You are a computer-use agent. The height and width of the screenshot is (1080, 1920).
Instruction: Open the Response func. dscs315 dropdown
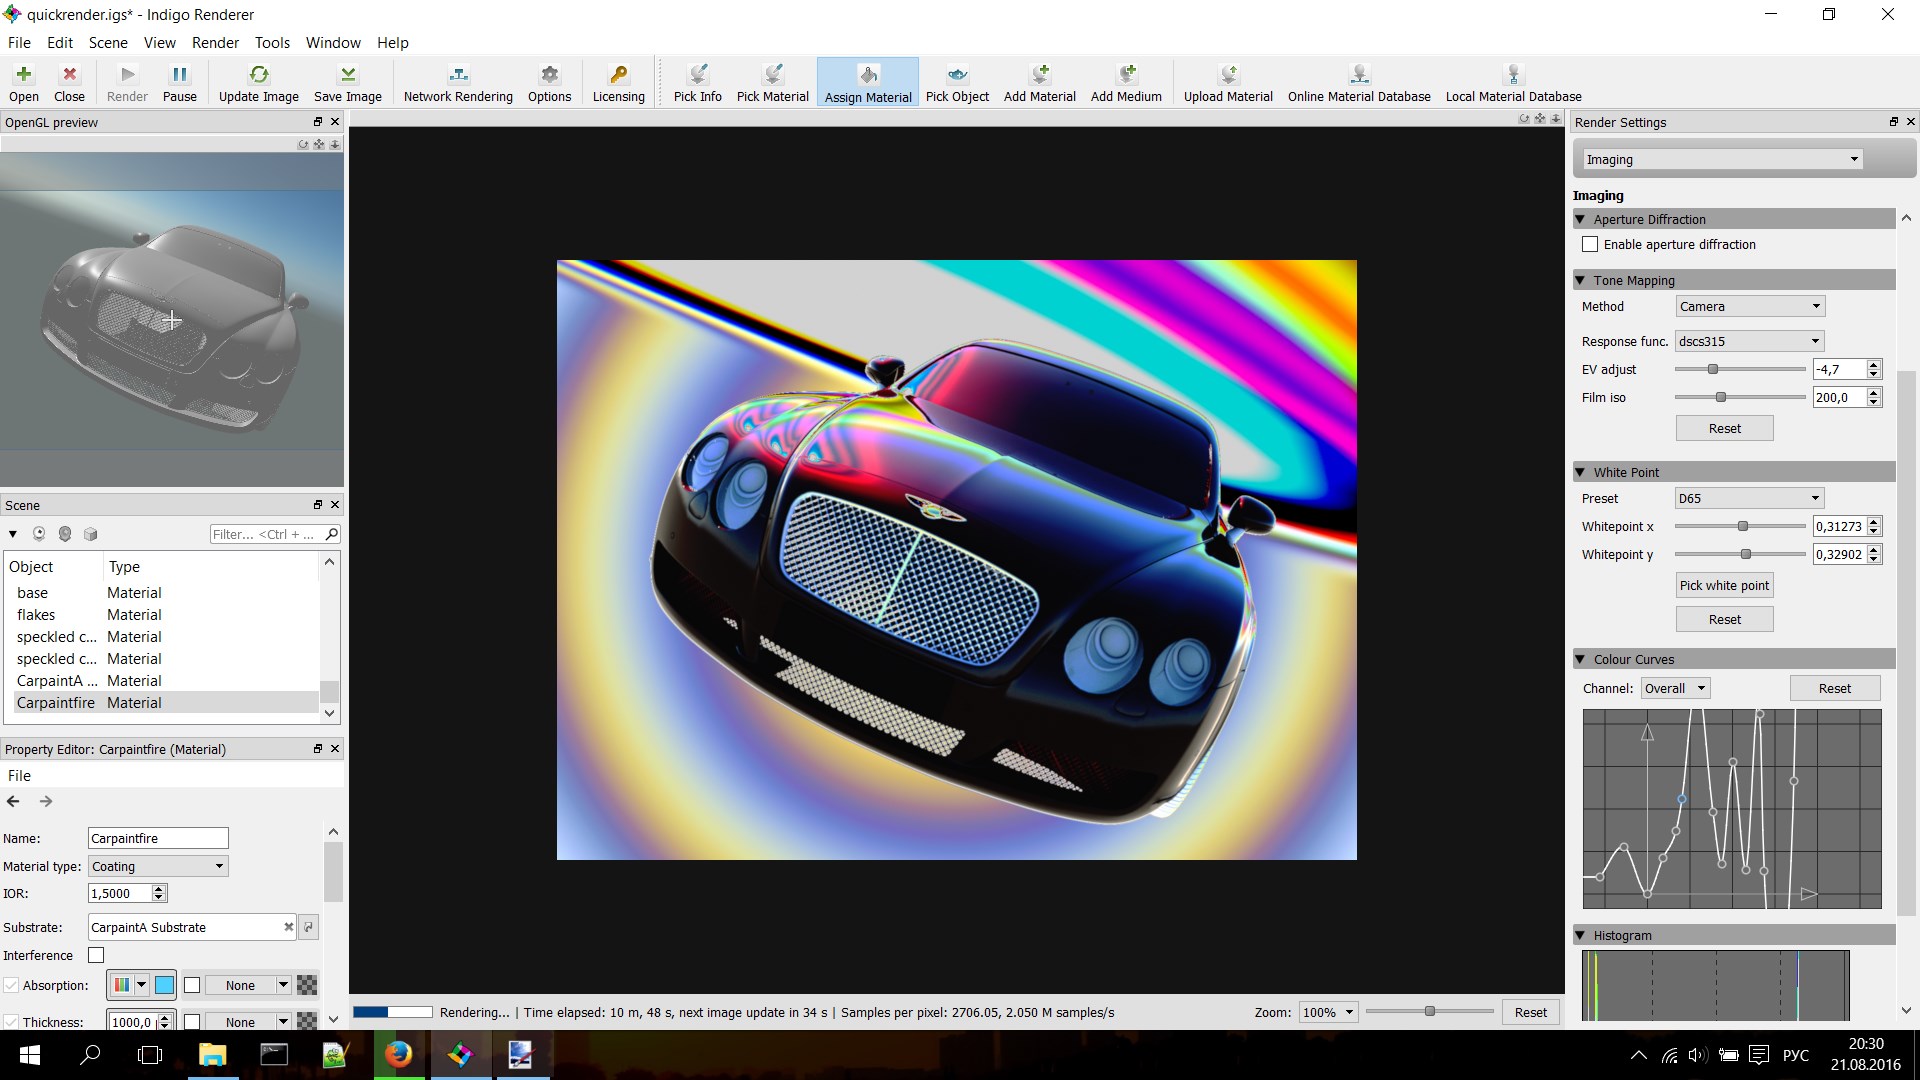click(1750, 341)
